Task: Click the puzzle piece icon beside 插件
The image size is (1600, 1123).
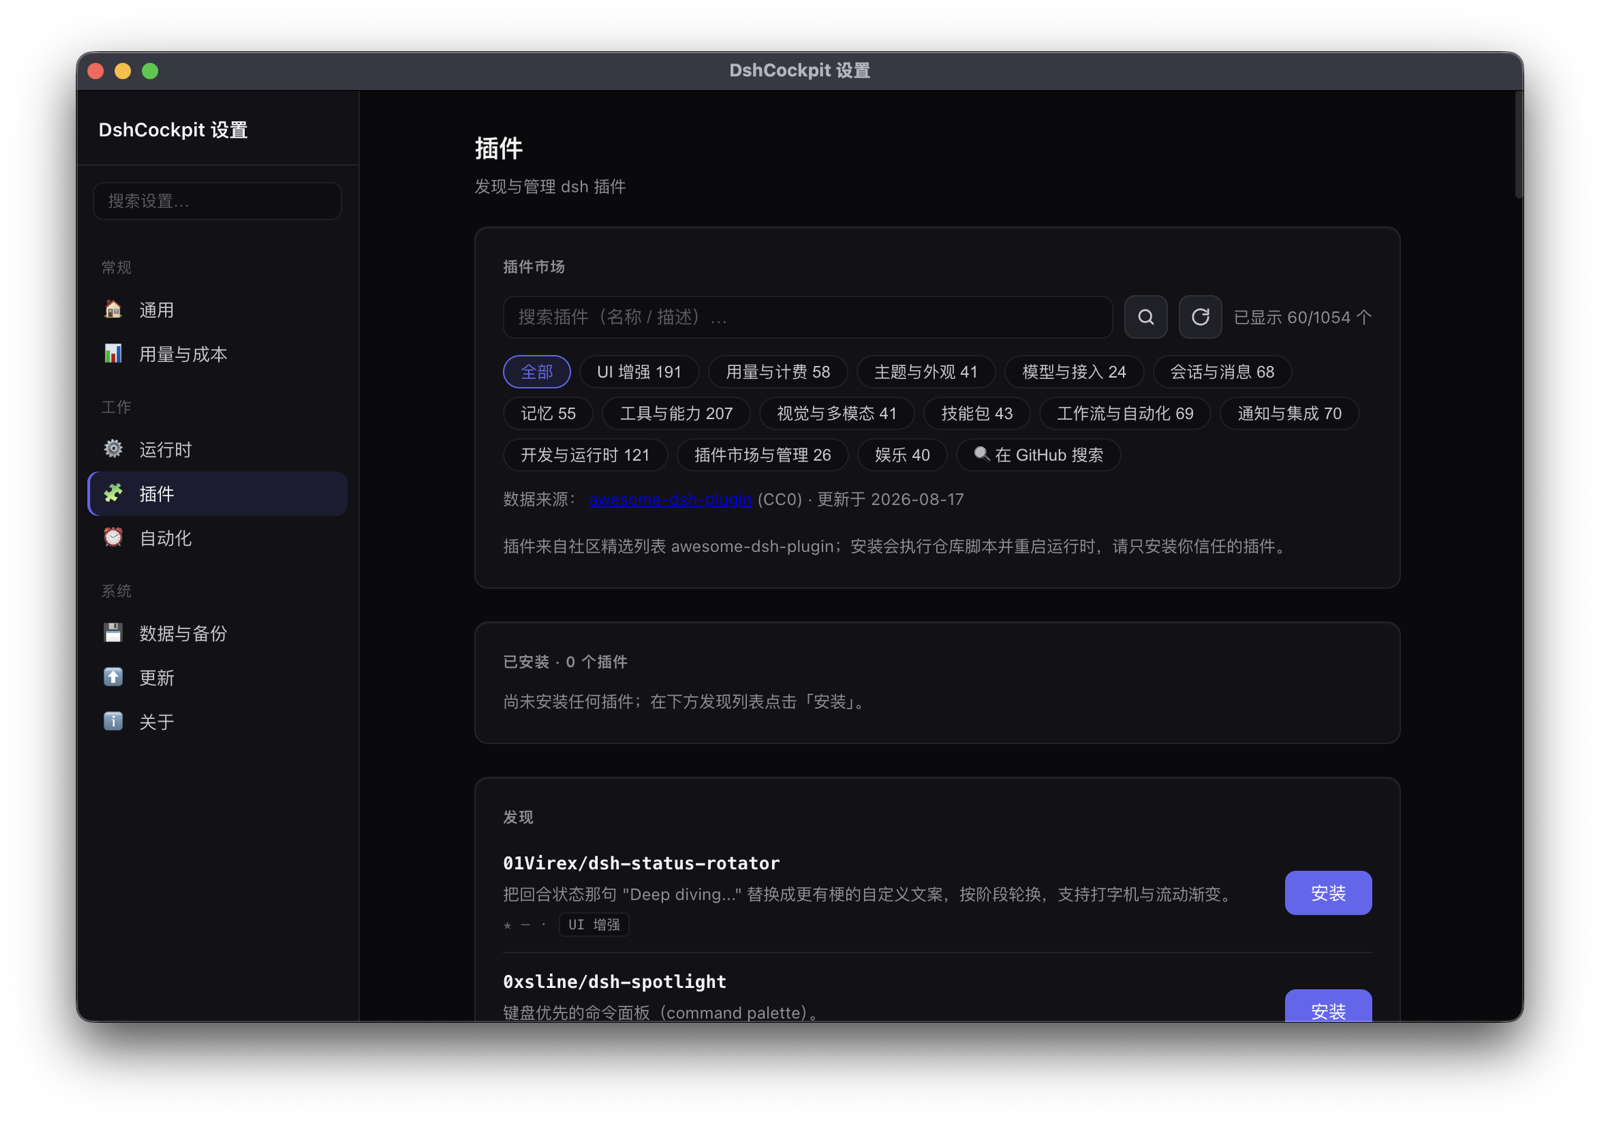Action: point(114,493)
